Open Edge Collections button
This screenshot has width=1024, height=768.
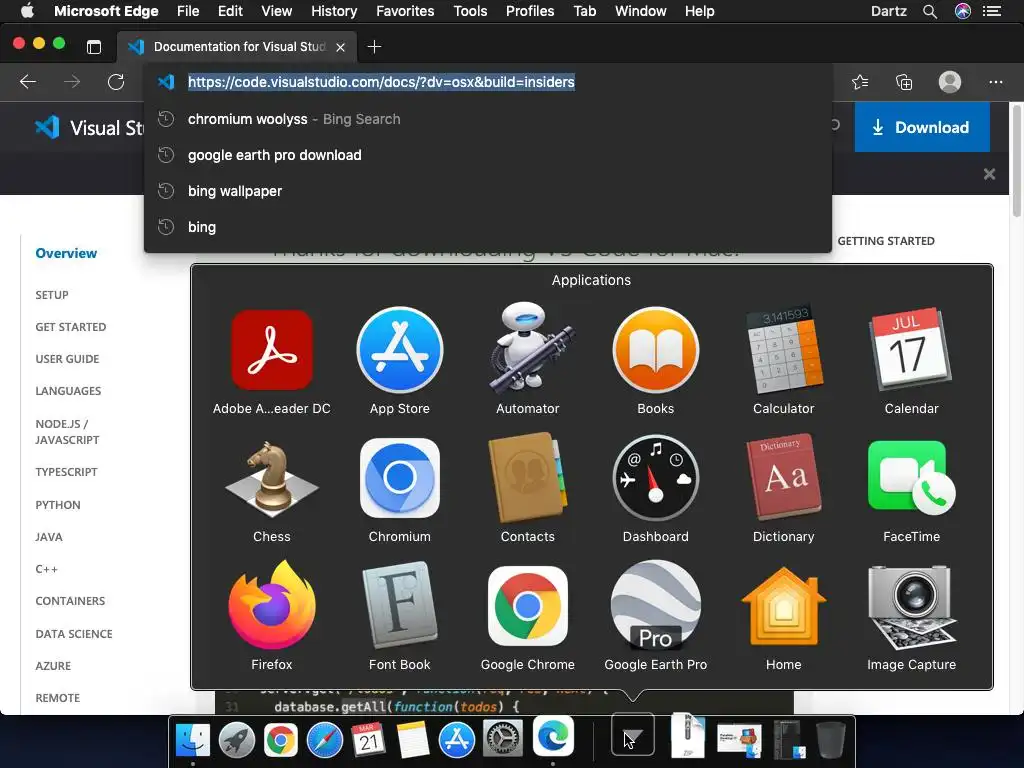(904, 82)
